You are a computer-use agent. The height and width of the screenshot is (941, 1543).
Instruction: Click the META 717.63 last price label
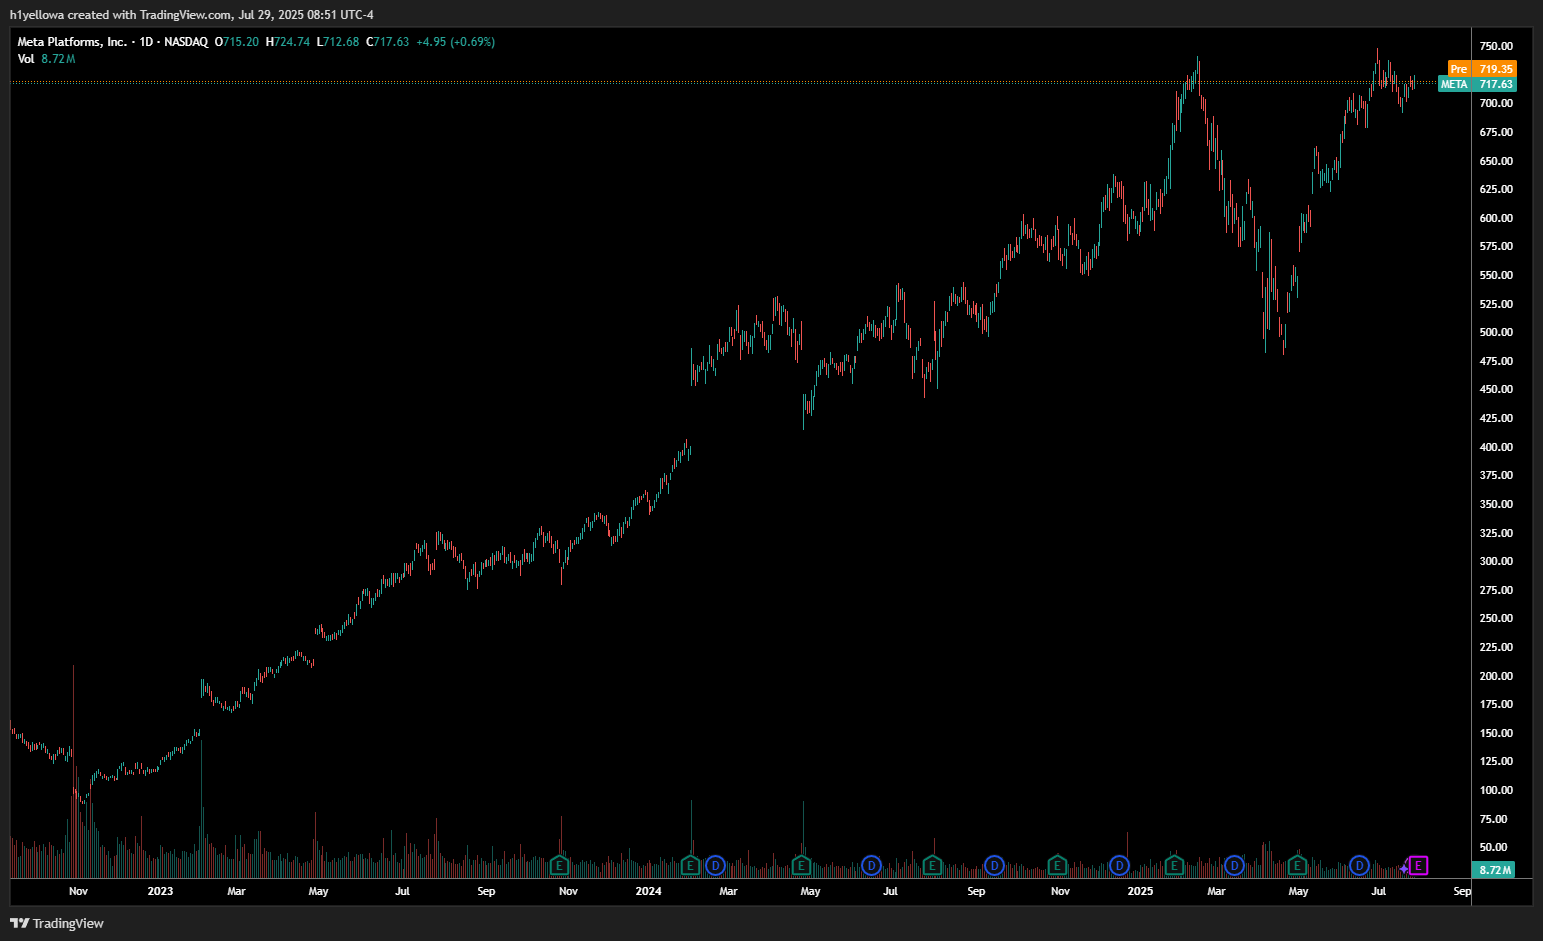coord(1477,84)
